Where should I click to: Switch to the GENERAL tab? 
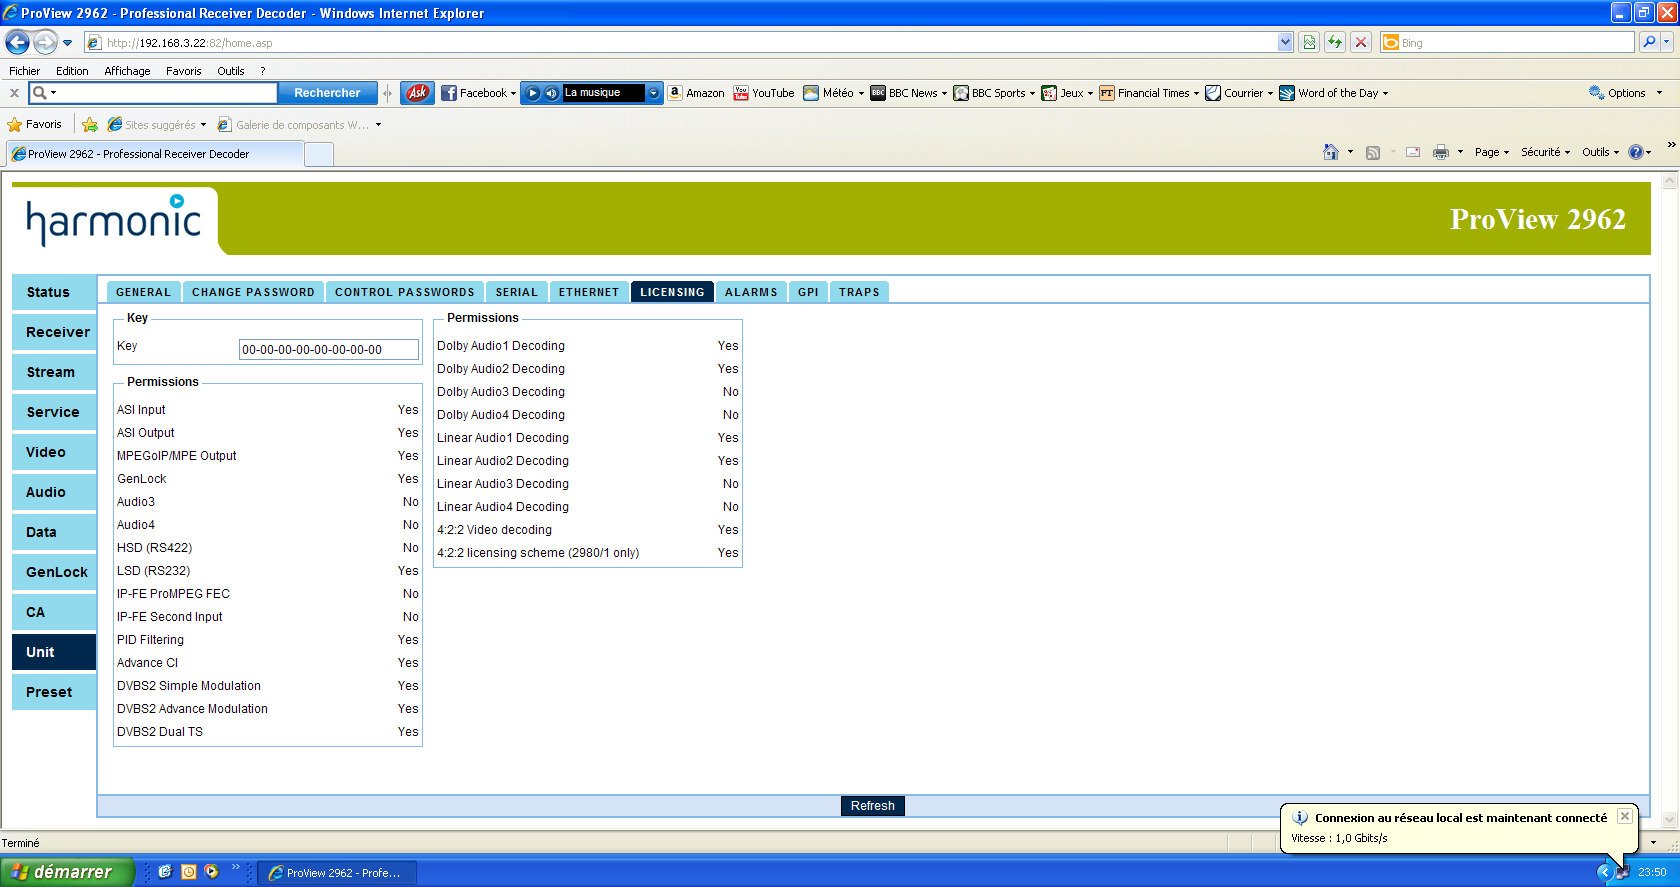click(143, 292)
